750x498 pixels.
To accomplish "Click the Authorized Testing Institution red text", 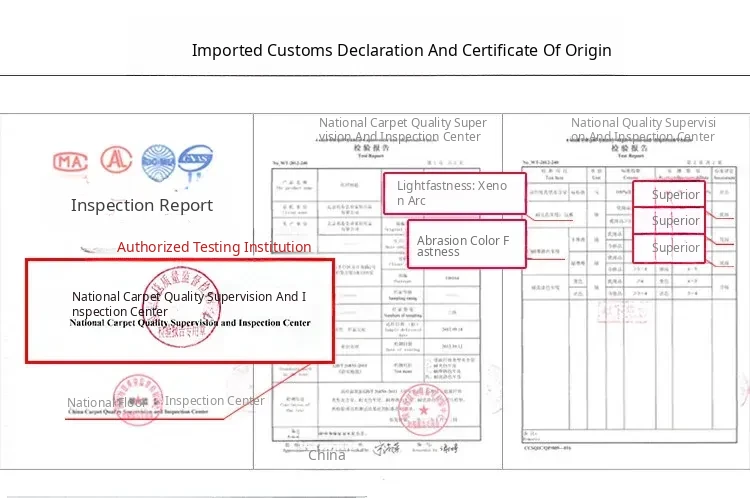I will click(214, 247).
